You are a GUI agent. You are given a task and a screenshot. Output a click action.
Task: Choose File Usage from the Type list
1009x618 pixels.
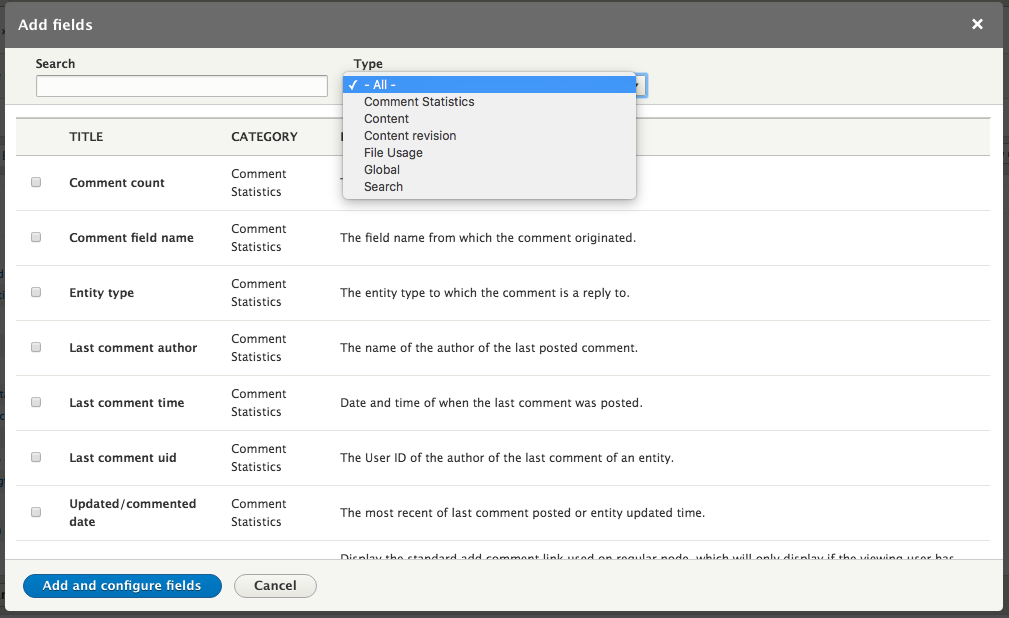393,153
